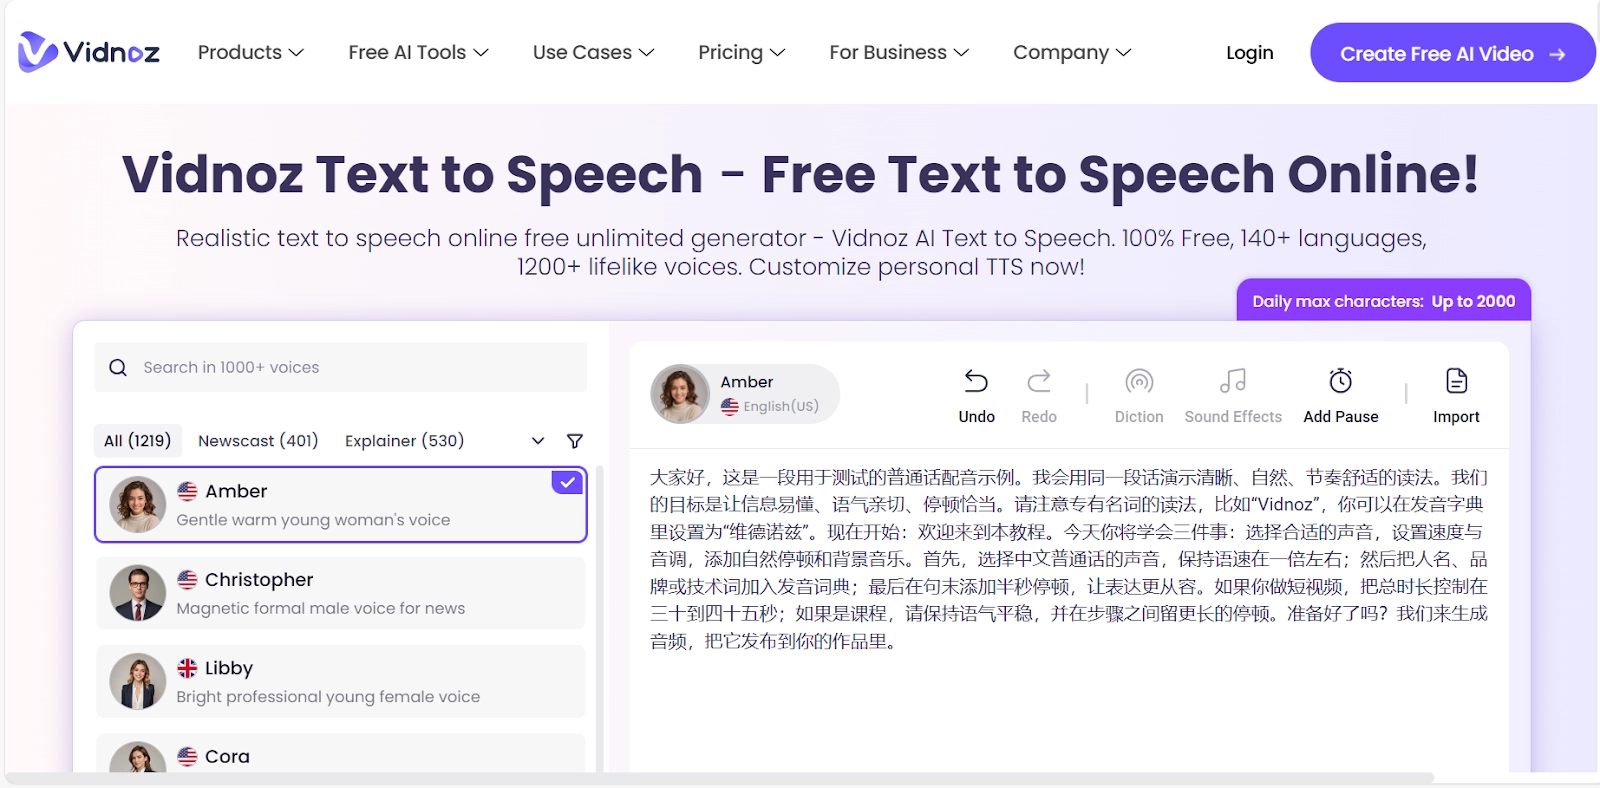Expand the For Business menu
The image size is (1600, 788).
(x=899, y=52)
